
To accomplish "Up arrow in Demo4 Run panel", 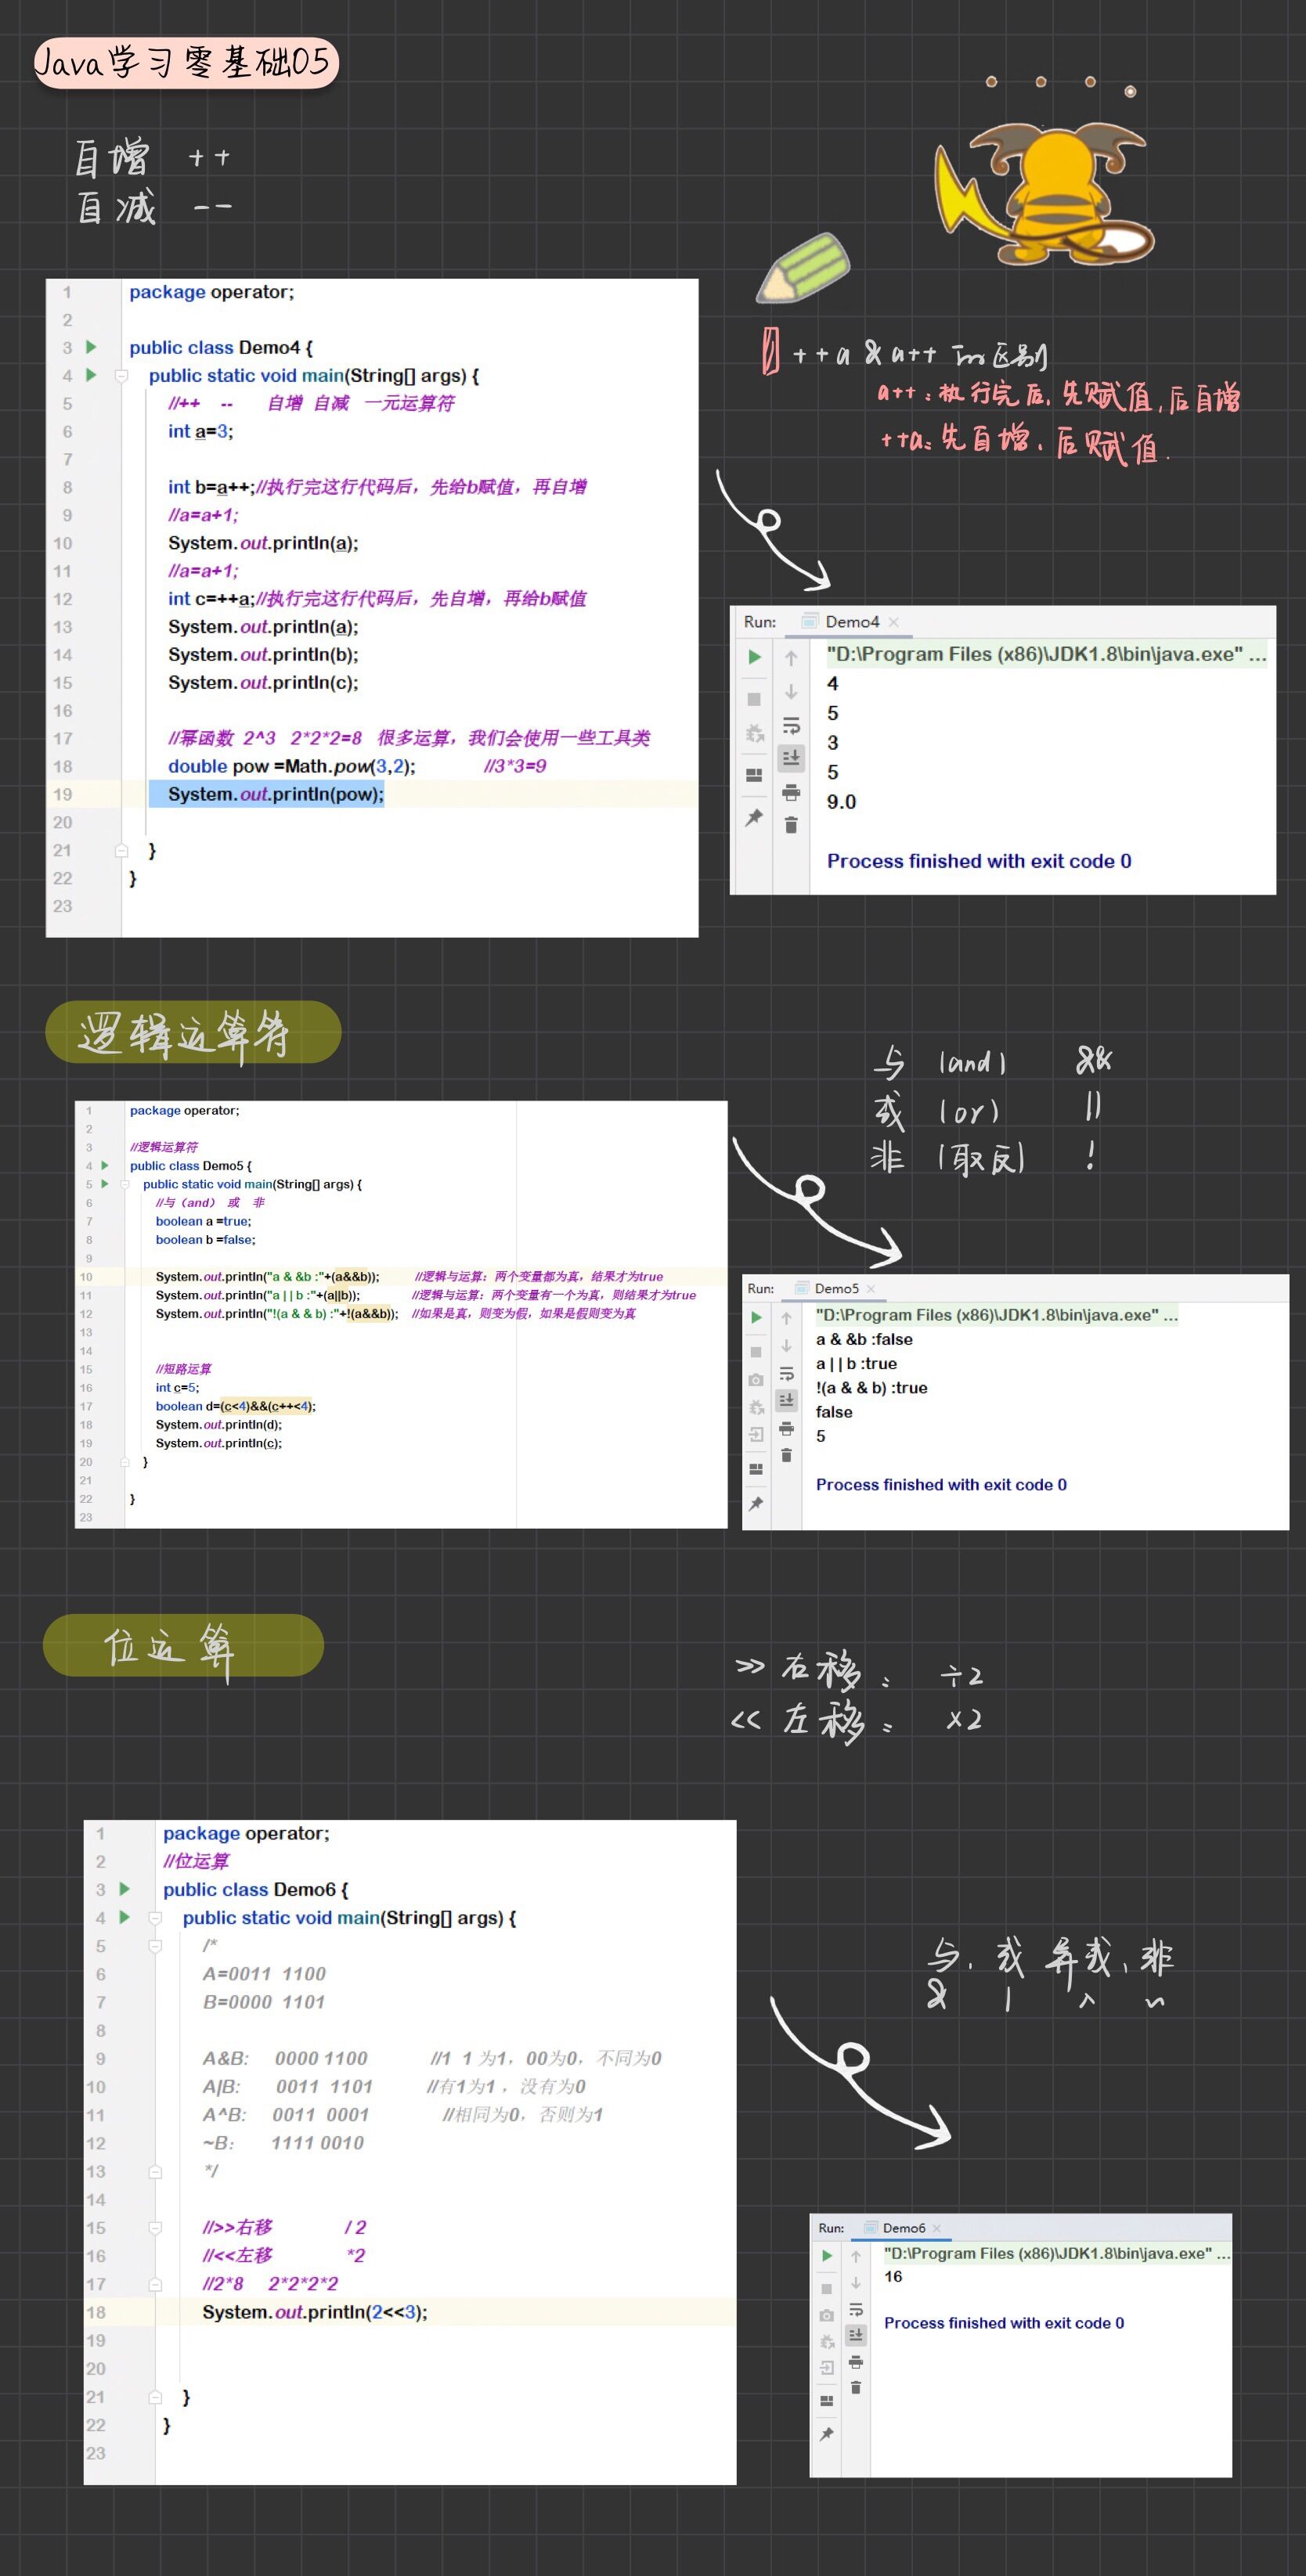I will click(x=791, y=658).
